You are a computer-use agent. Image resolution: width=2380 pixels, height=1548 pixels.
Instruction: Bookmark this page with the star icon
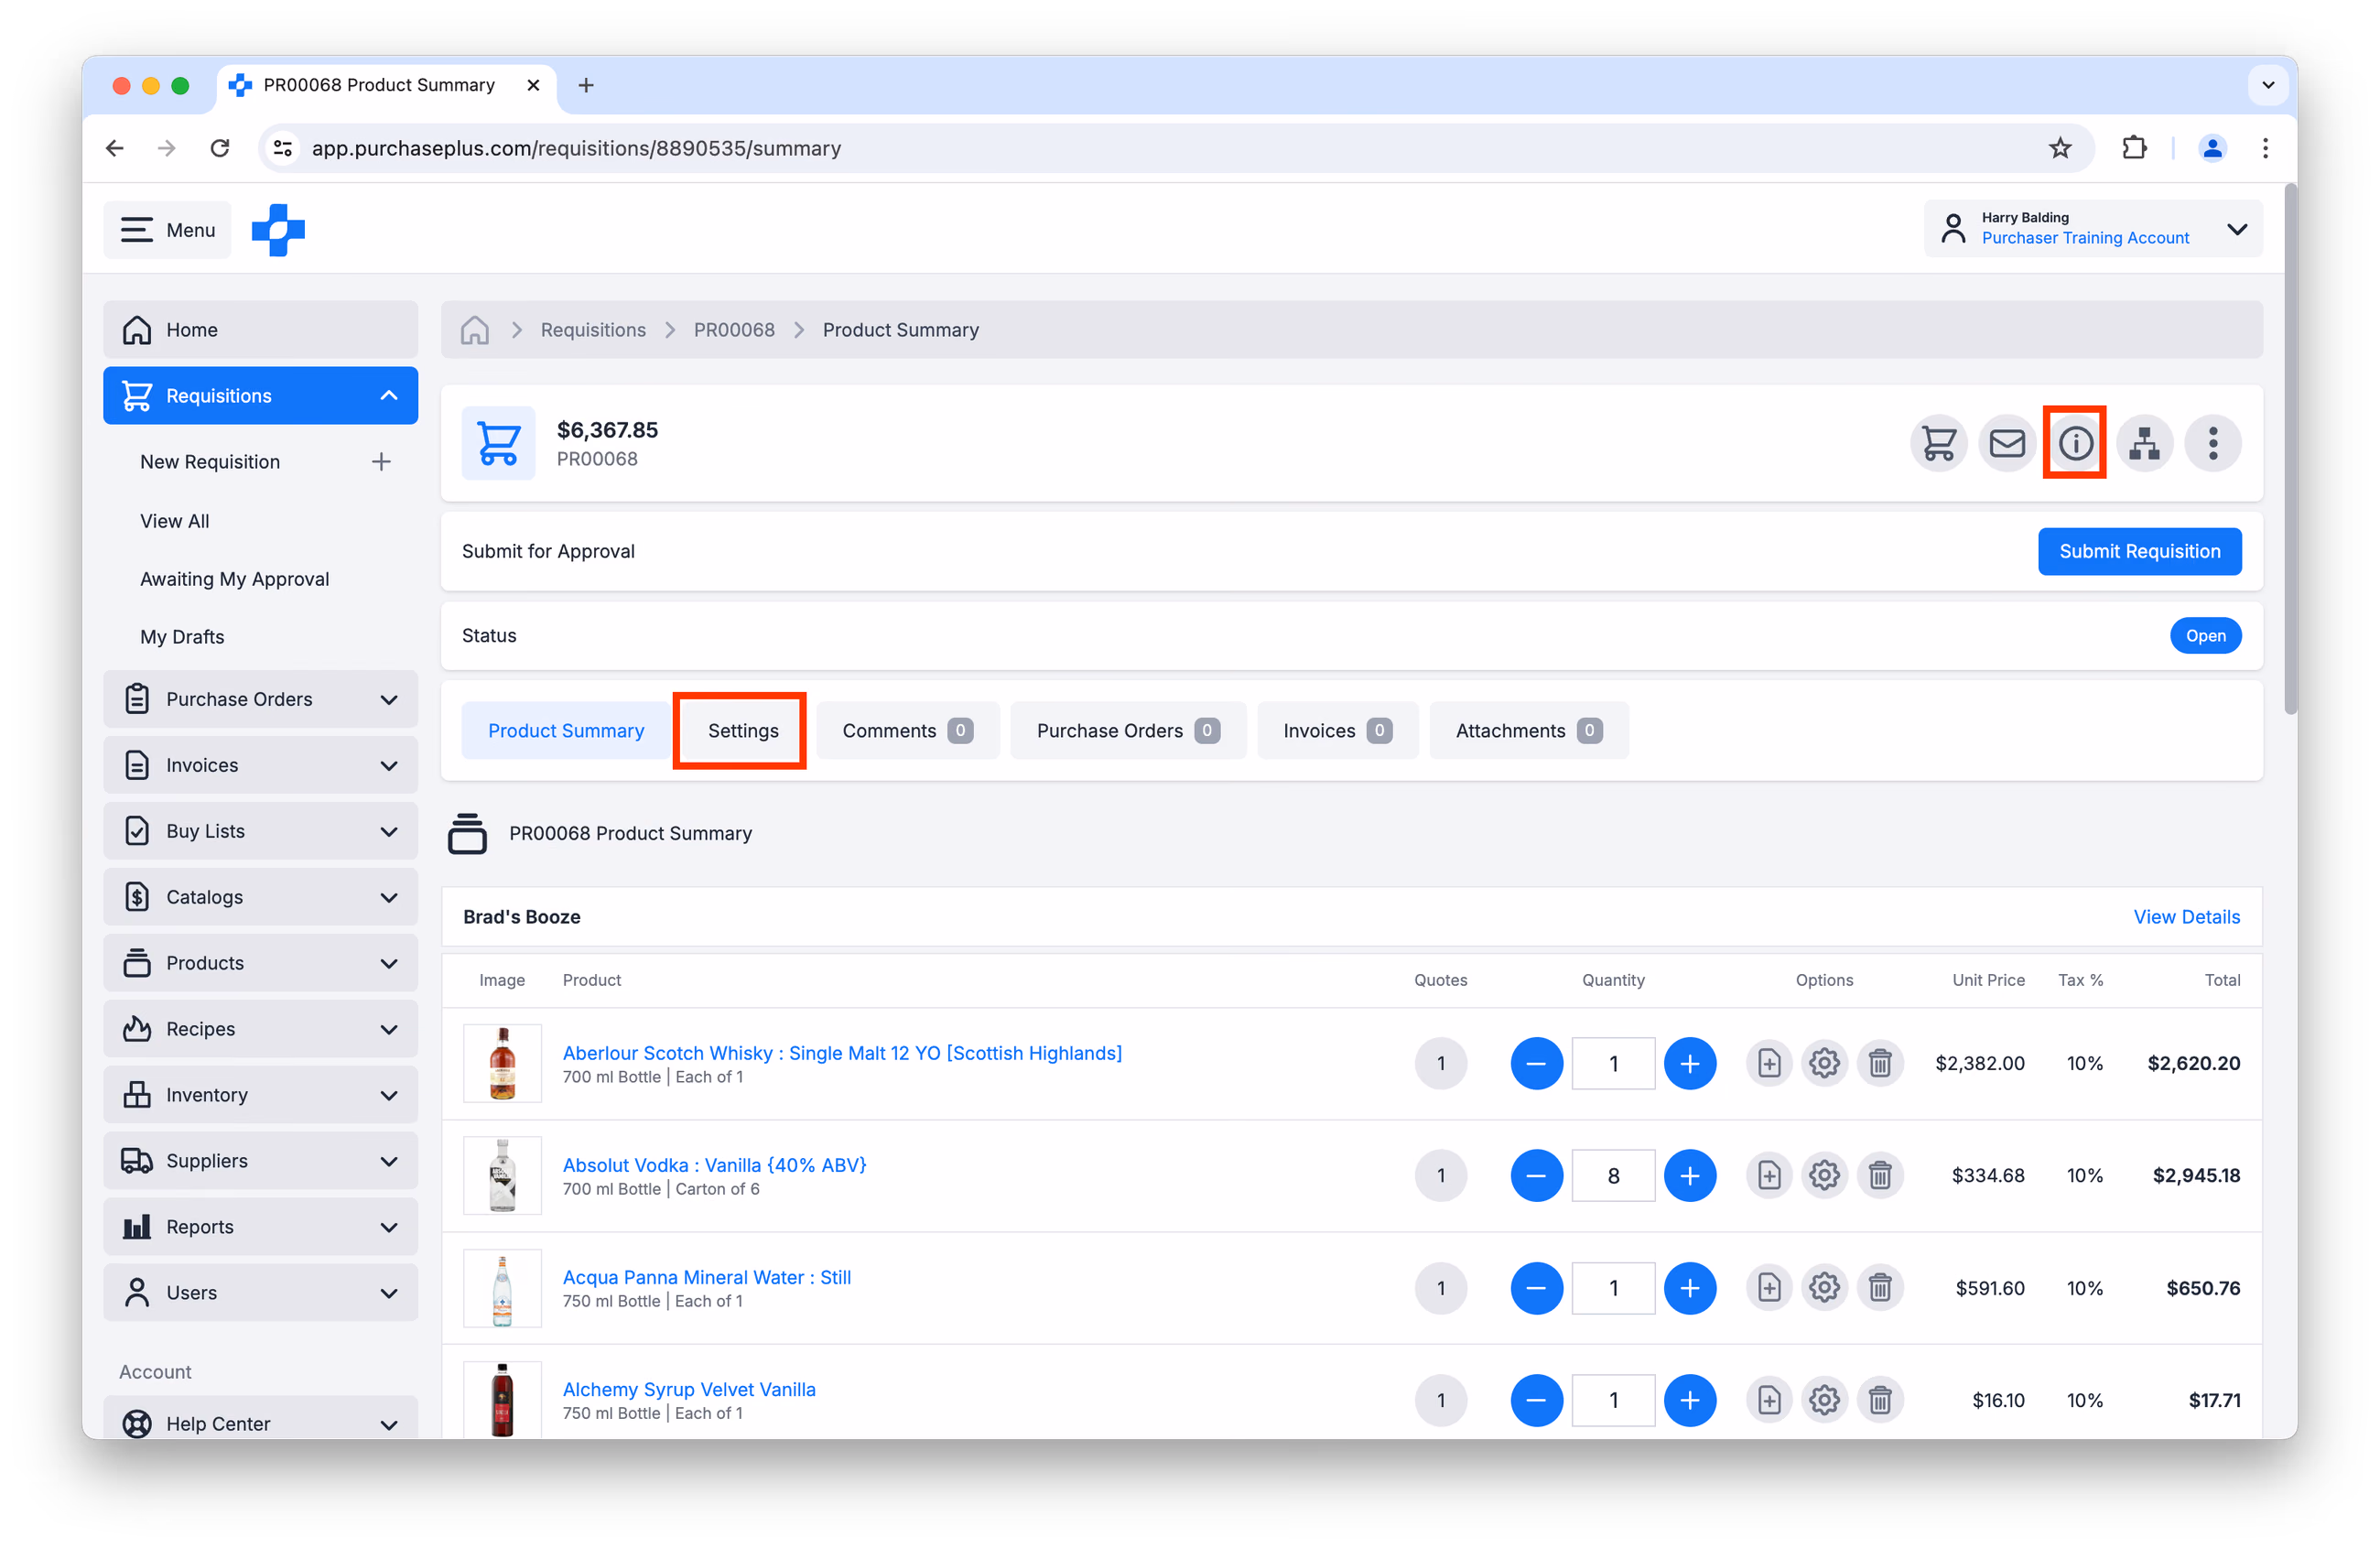pyautogui.click(x=2060, y=148)
